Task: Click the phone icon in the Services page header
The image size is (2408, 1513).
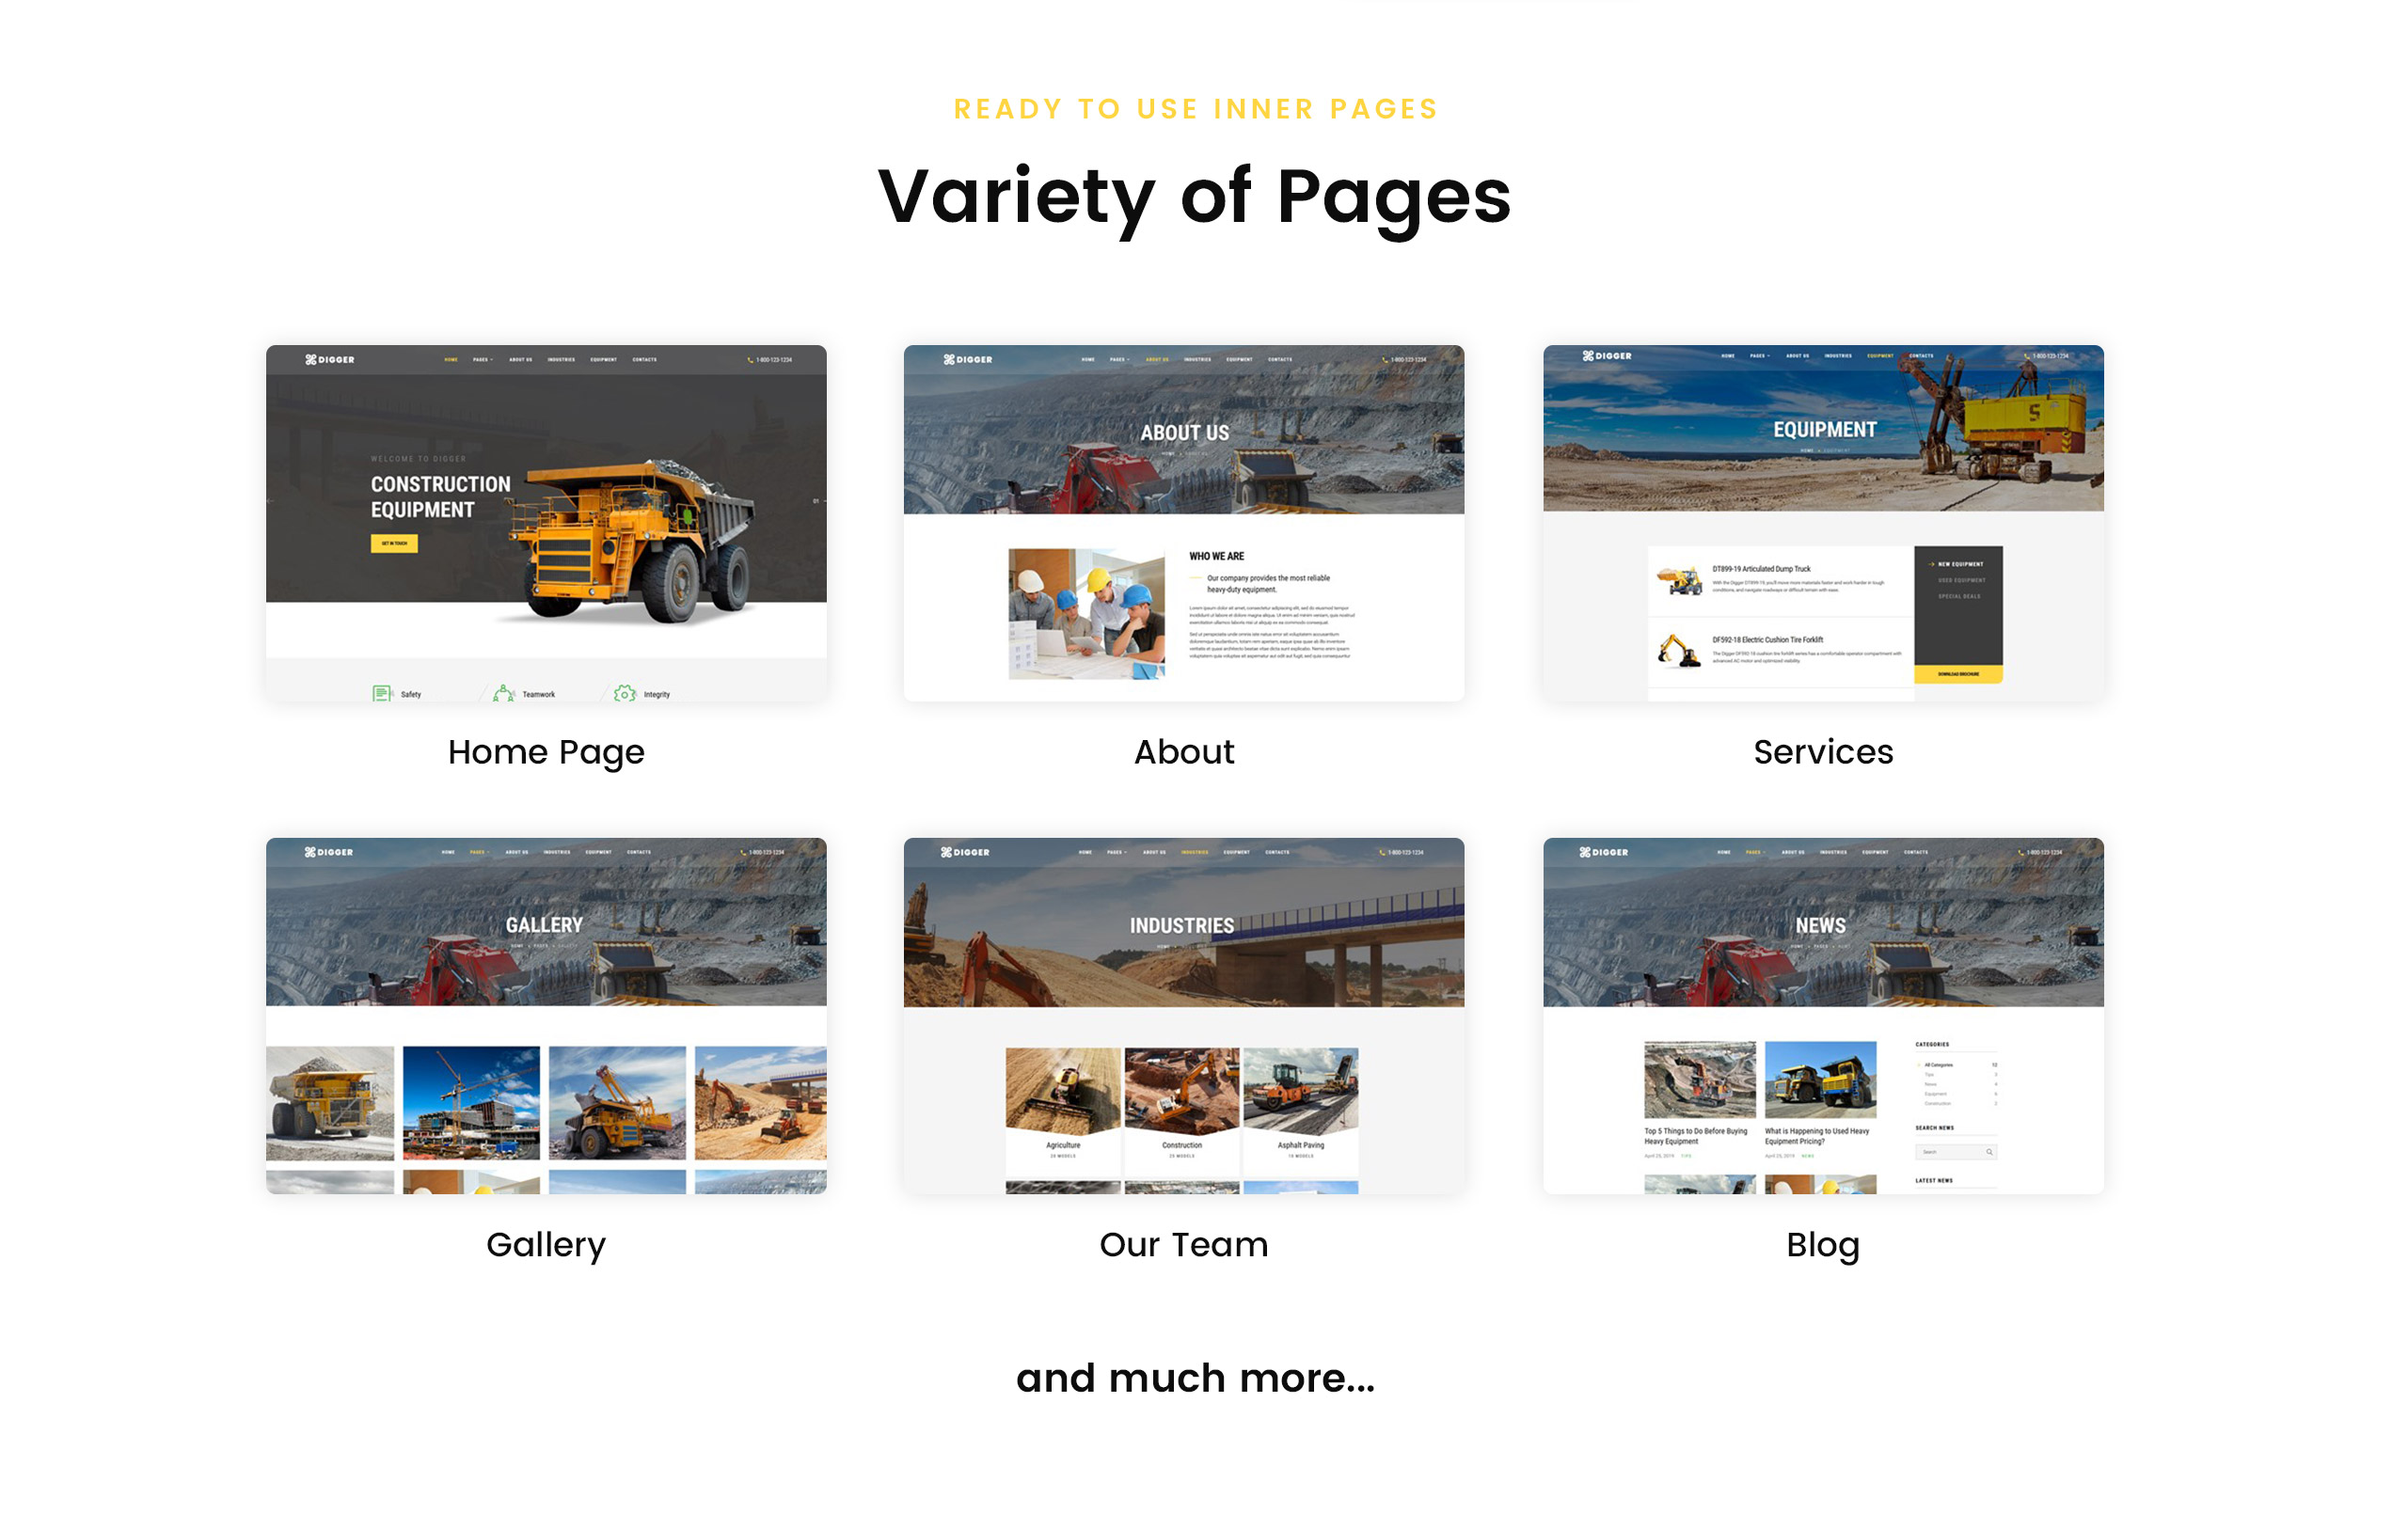Action: pos(2026,356)
